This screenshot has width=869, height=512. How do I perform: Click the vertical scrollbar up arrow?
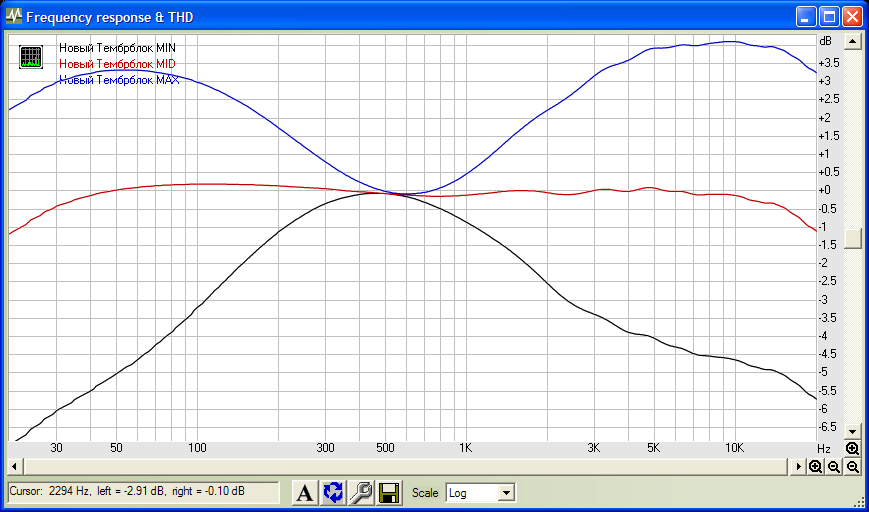(x=852, y=42)
